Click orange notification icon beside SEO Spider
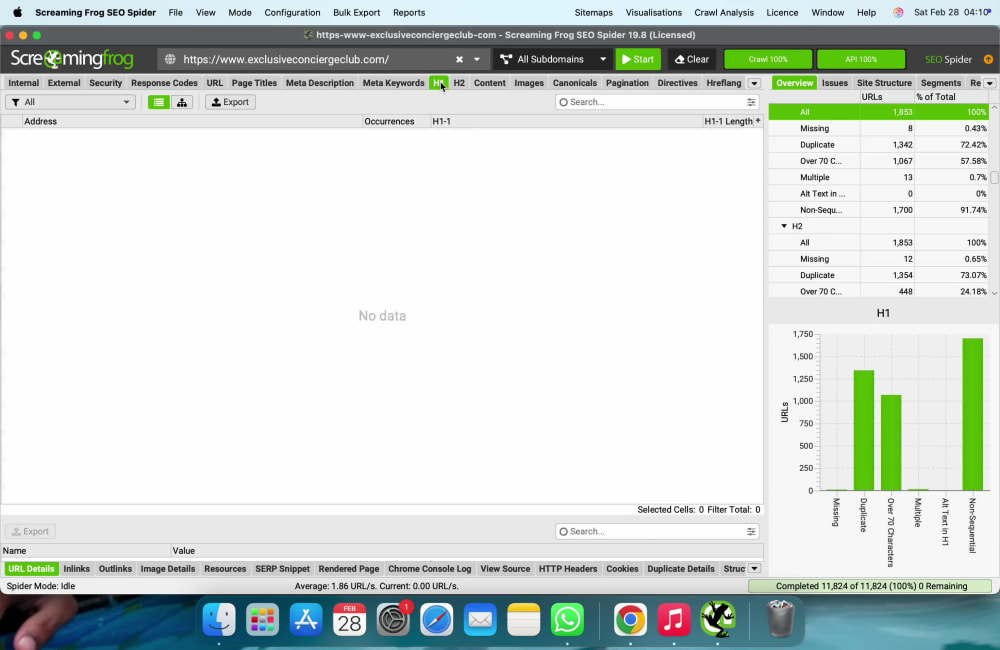Image resolution: width=1000 pixels, height=650 pixels. point(988,59)
